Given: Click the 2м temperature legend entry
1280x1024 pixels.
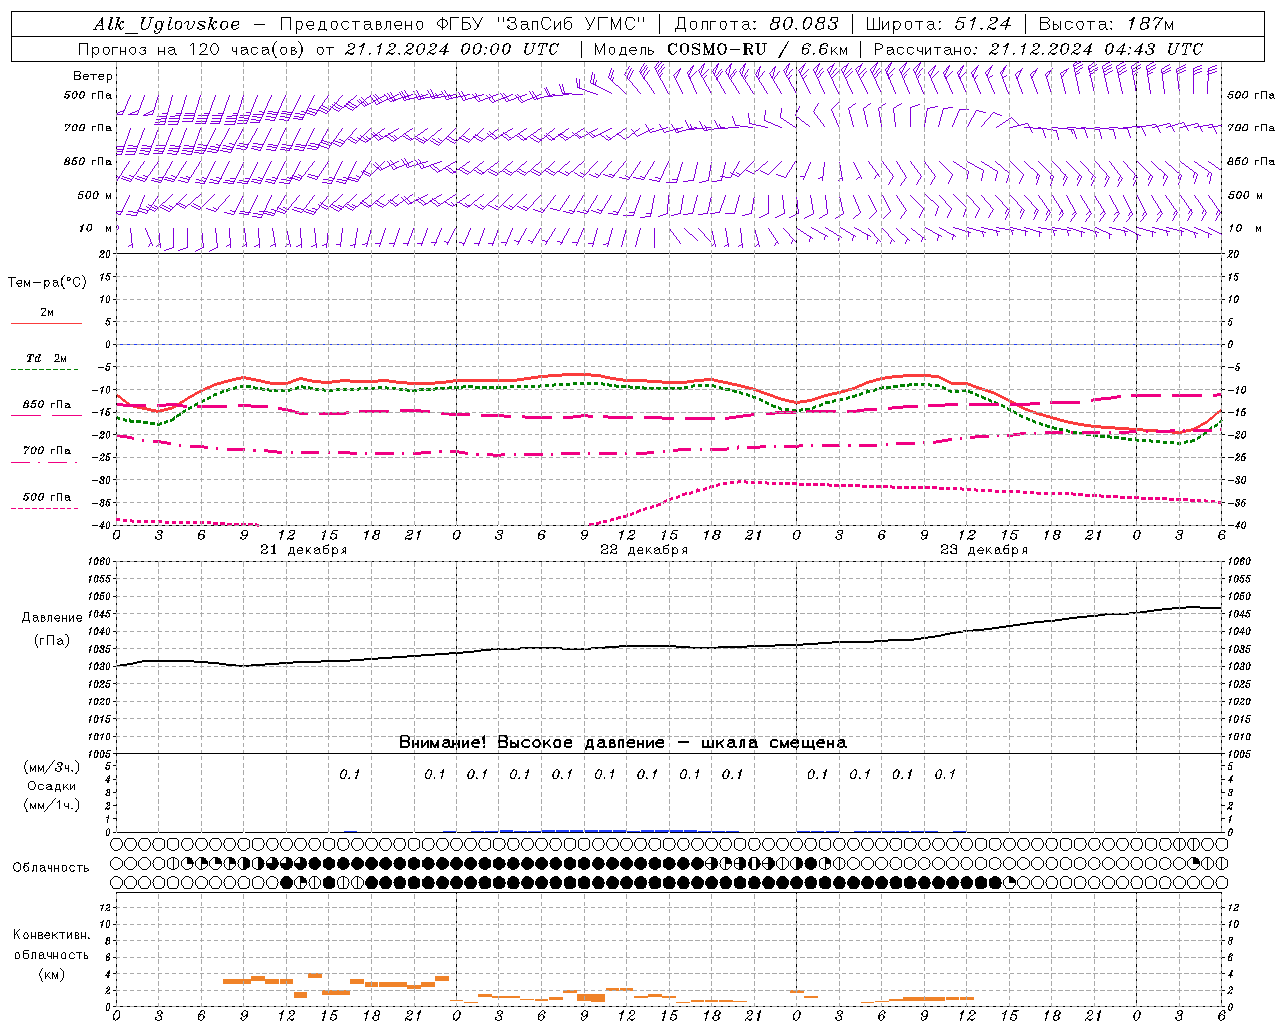Looking at the screenshot, I should point(47,313).
